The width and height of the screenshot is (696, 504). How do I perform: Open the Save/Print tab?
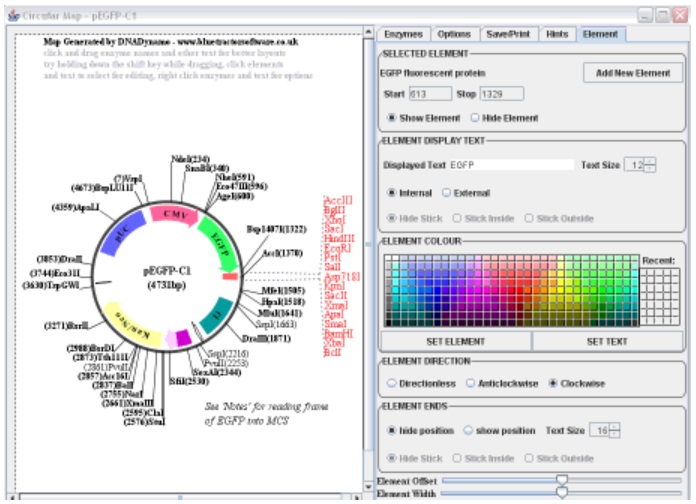coord(508,34)
